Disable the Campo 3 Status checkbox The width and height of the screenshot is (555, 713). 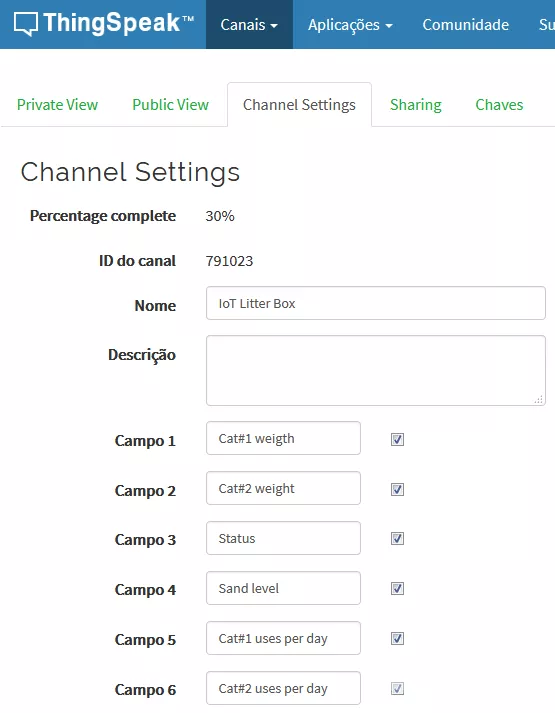pos(397,538)
